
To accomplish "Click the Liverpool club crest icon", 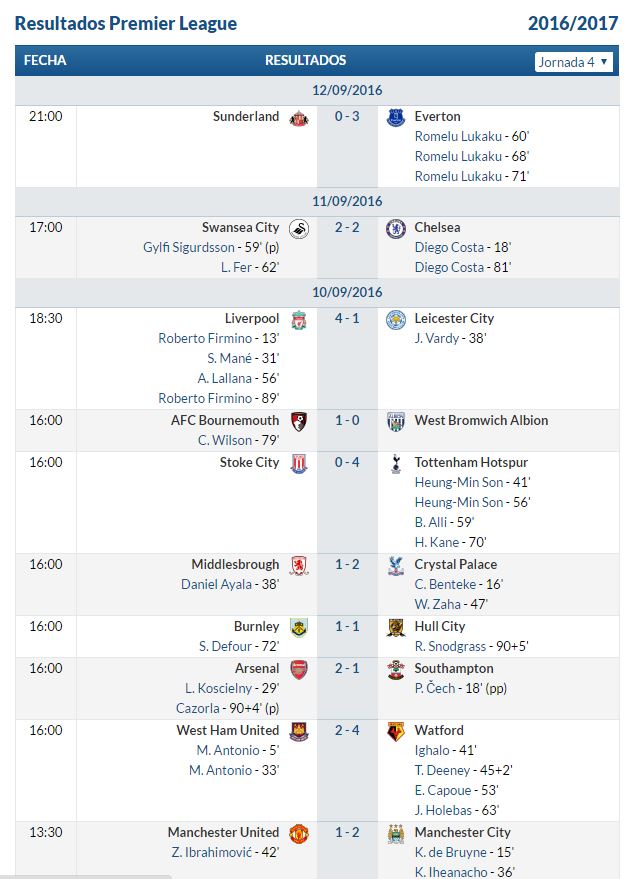I will pyautogui.click(x=298, y=320).
